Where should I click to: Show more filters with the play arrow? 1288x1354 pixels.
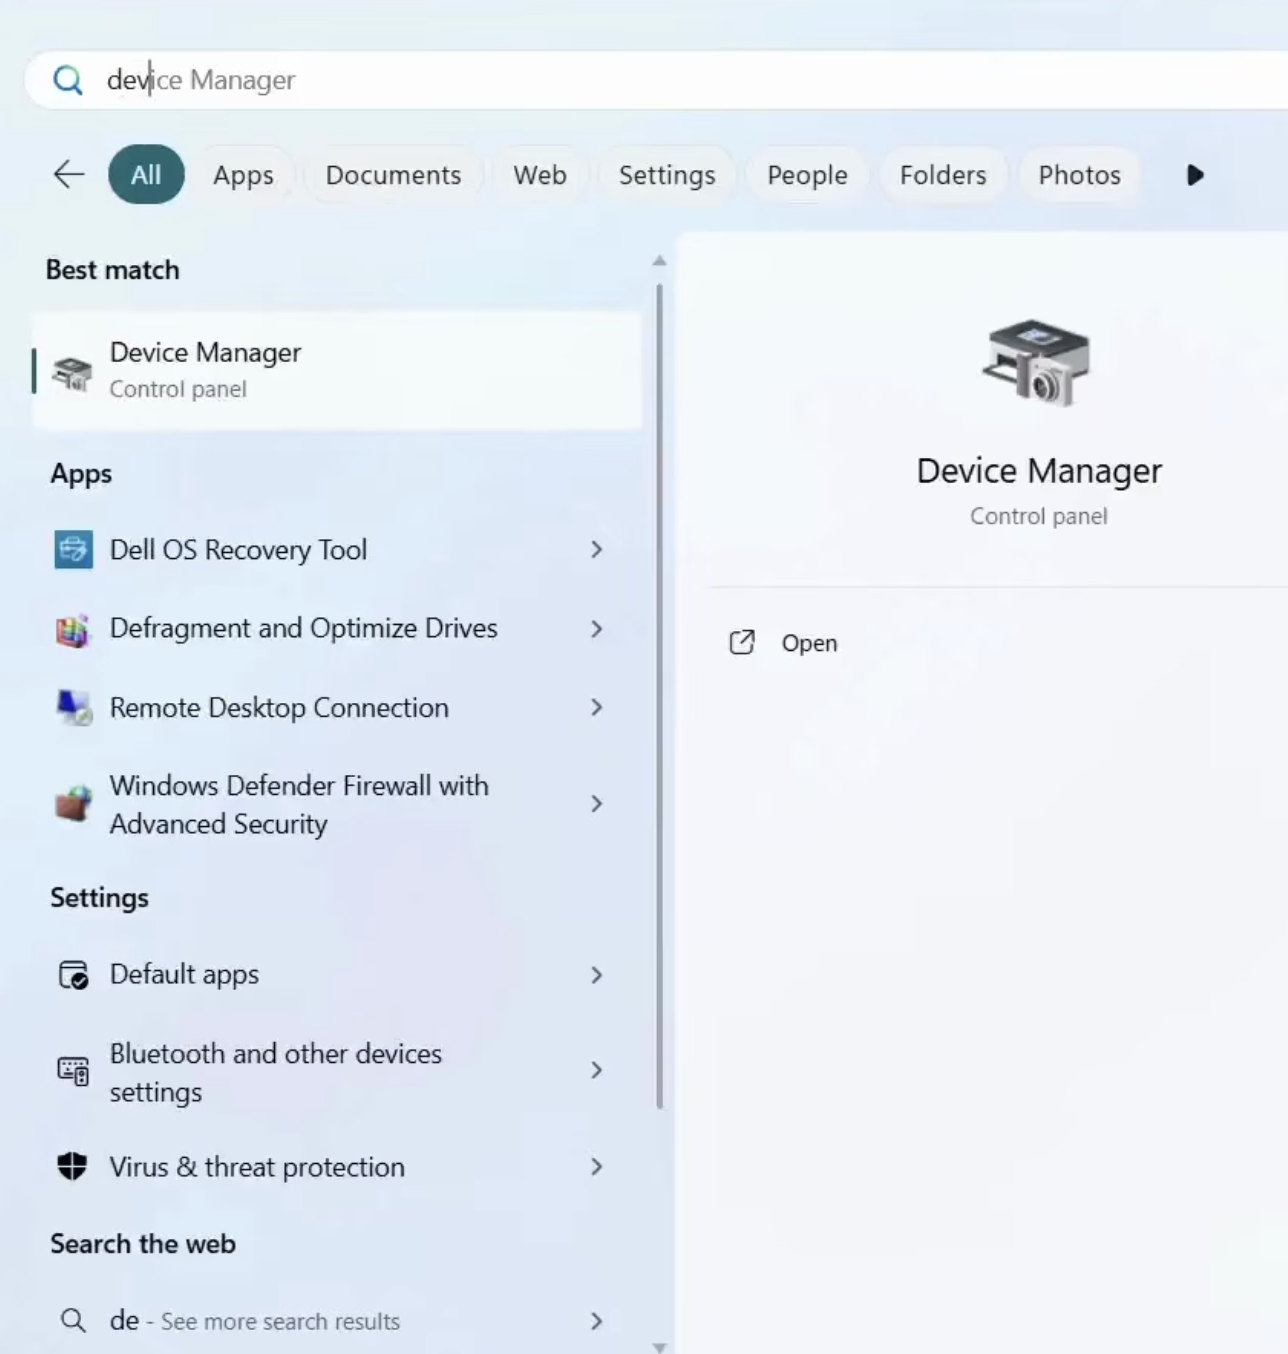[1195, 175]
